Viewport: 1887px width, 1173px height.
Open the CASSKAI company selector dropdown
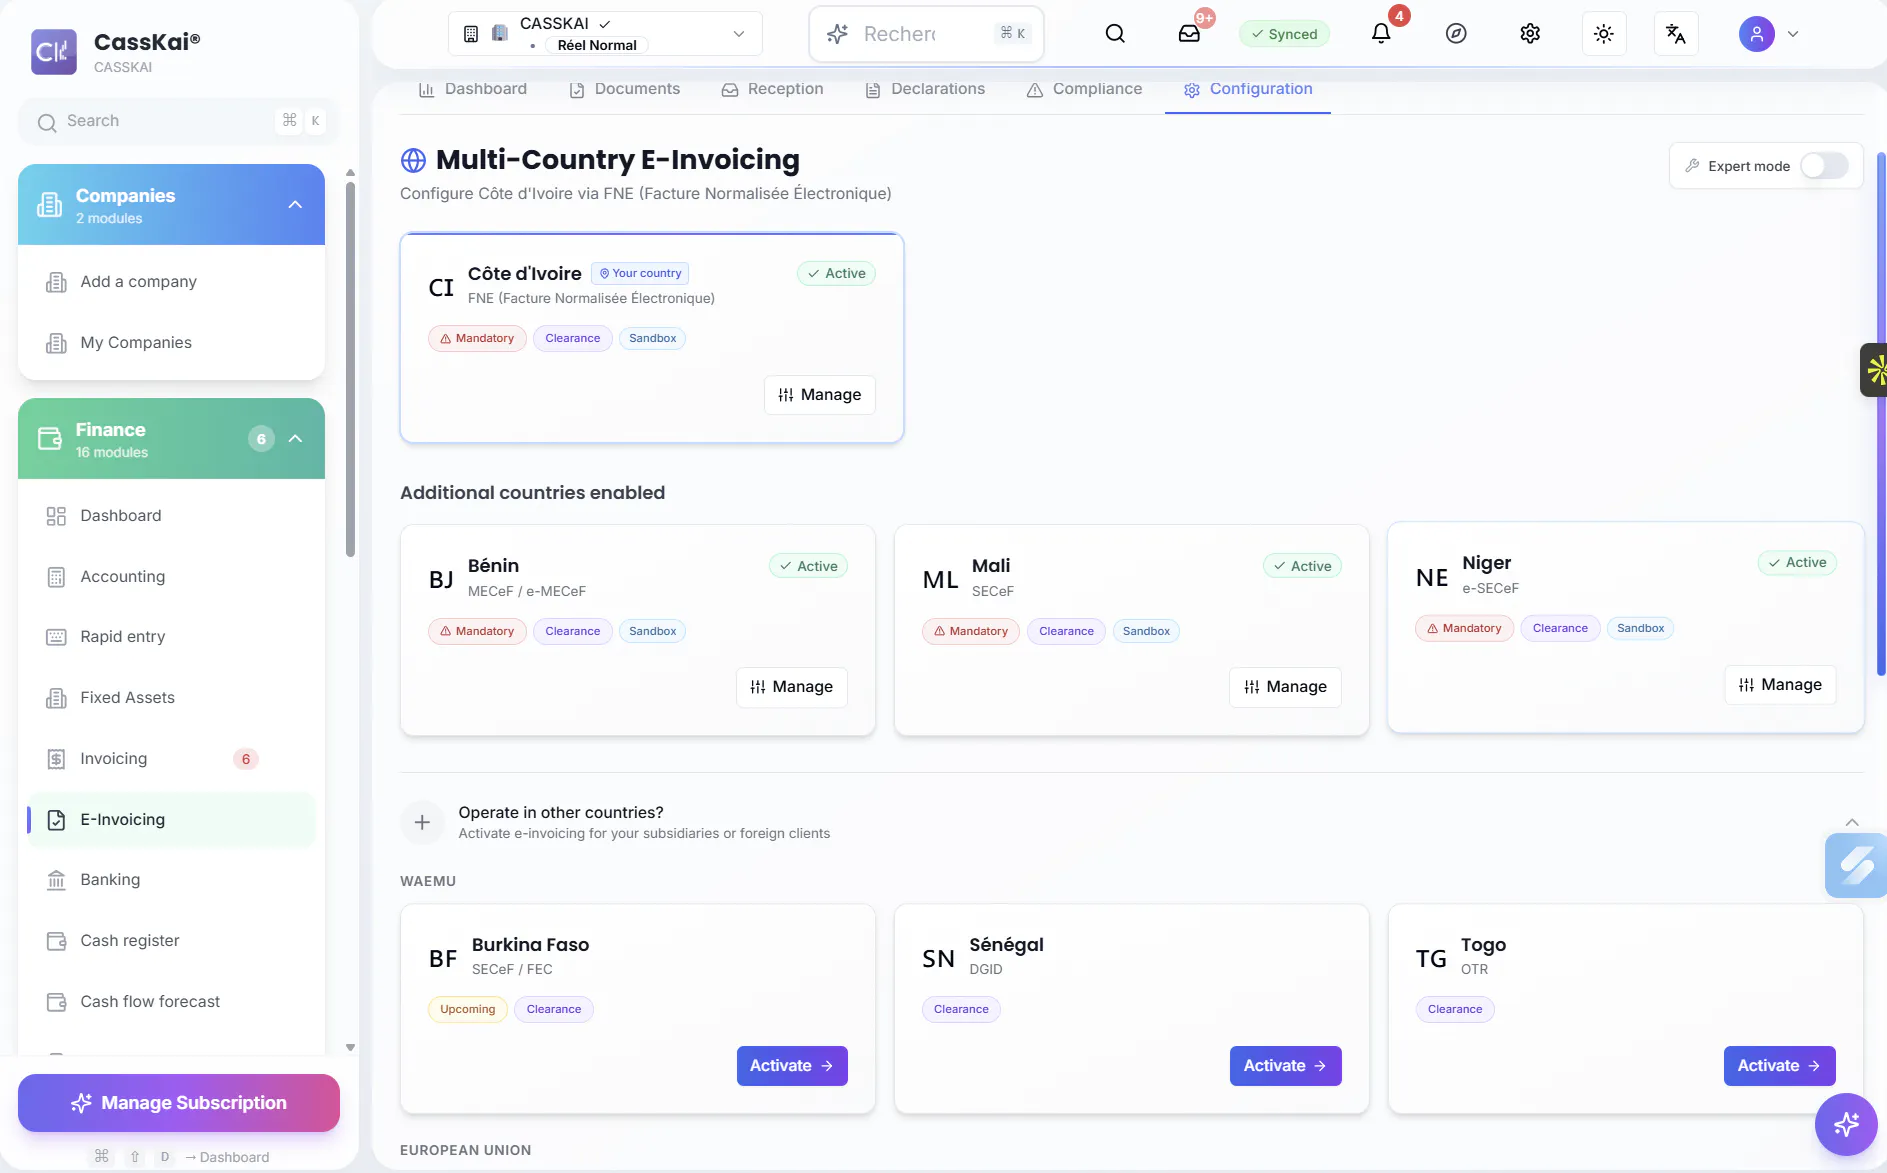tap(605, 34)
